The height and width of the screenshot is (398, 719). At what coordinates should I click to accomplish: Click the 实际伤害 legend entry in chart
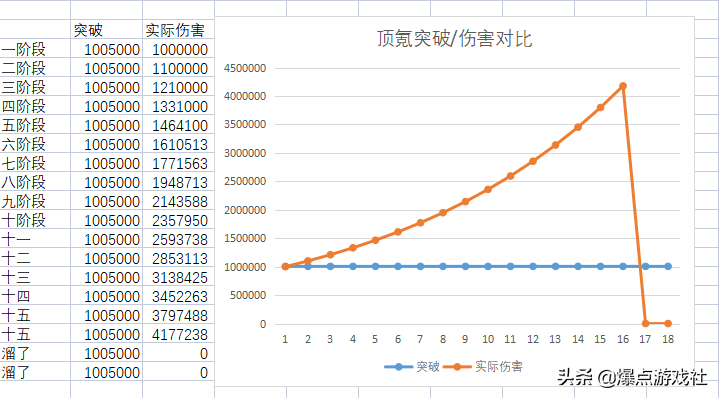click(483, 366)
